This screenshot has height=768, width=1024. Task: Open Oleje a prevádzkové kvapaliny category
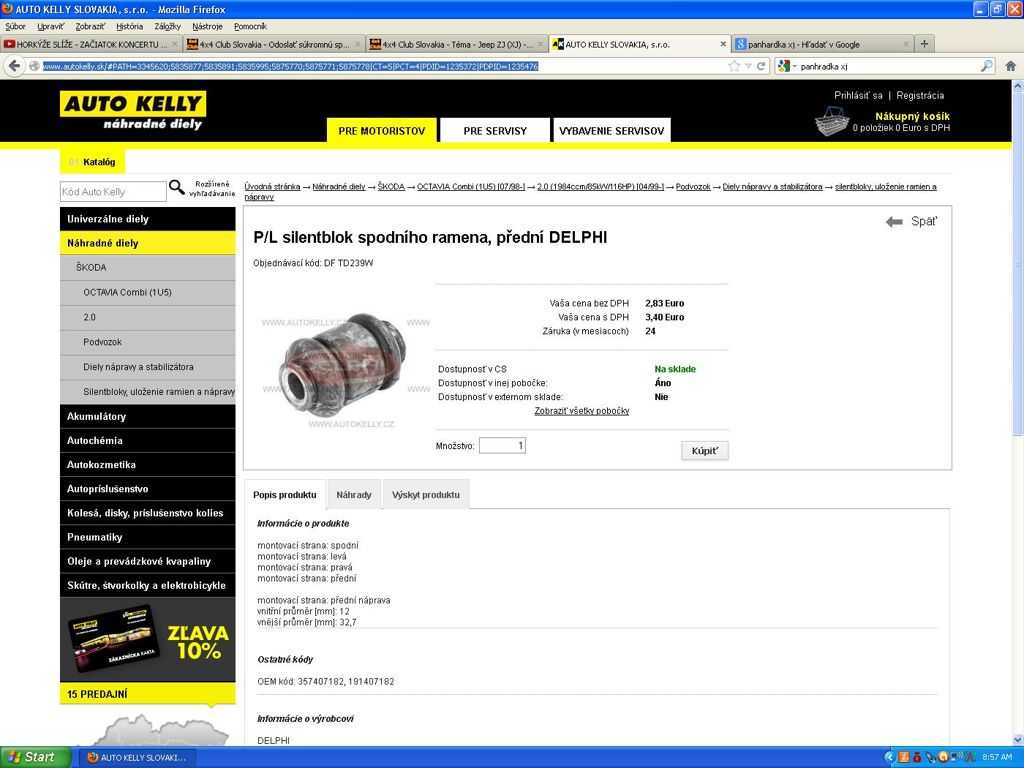[148, 561]
